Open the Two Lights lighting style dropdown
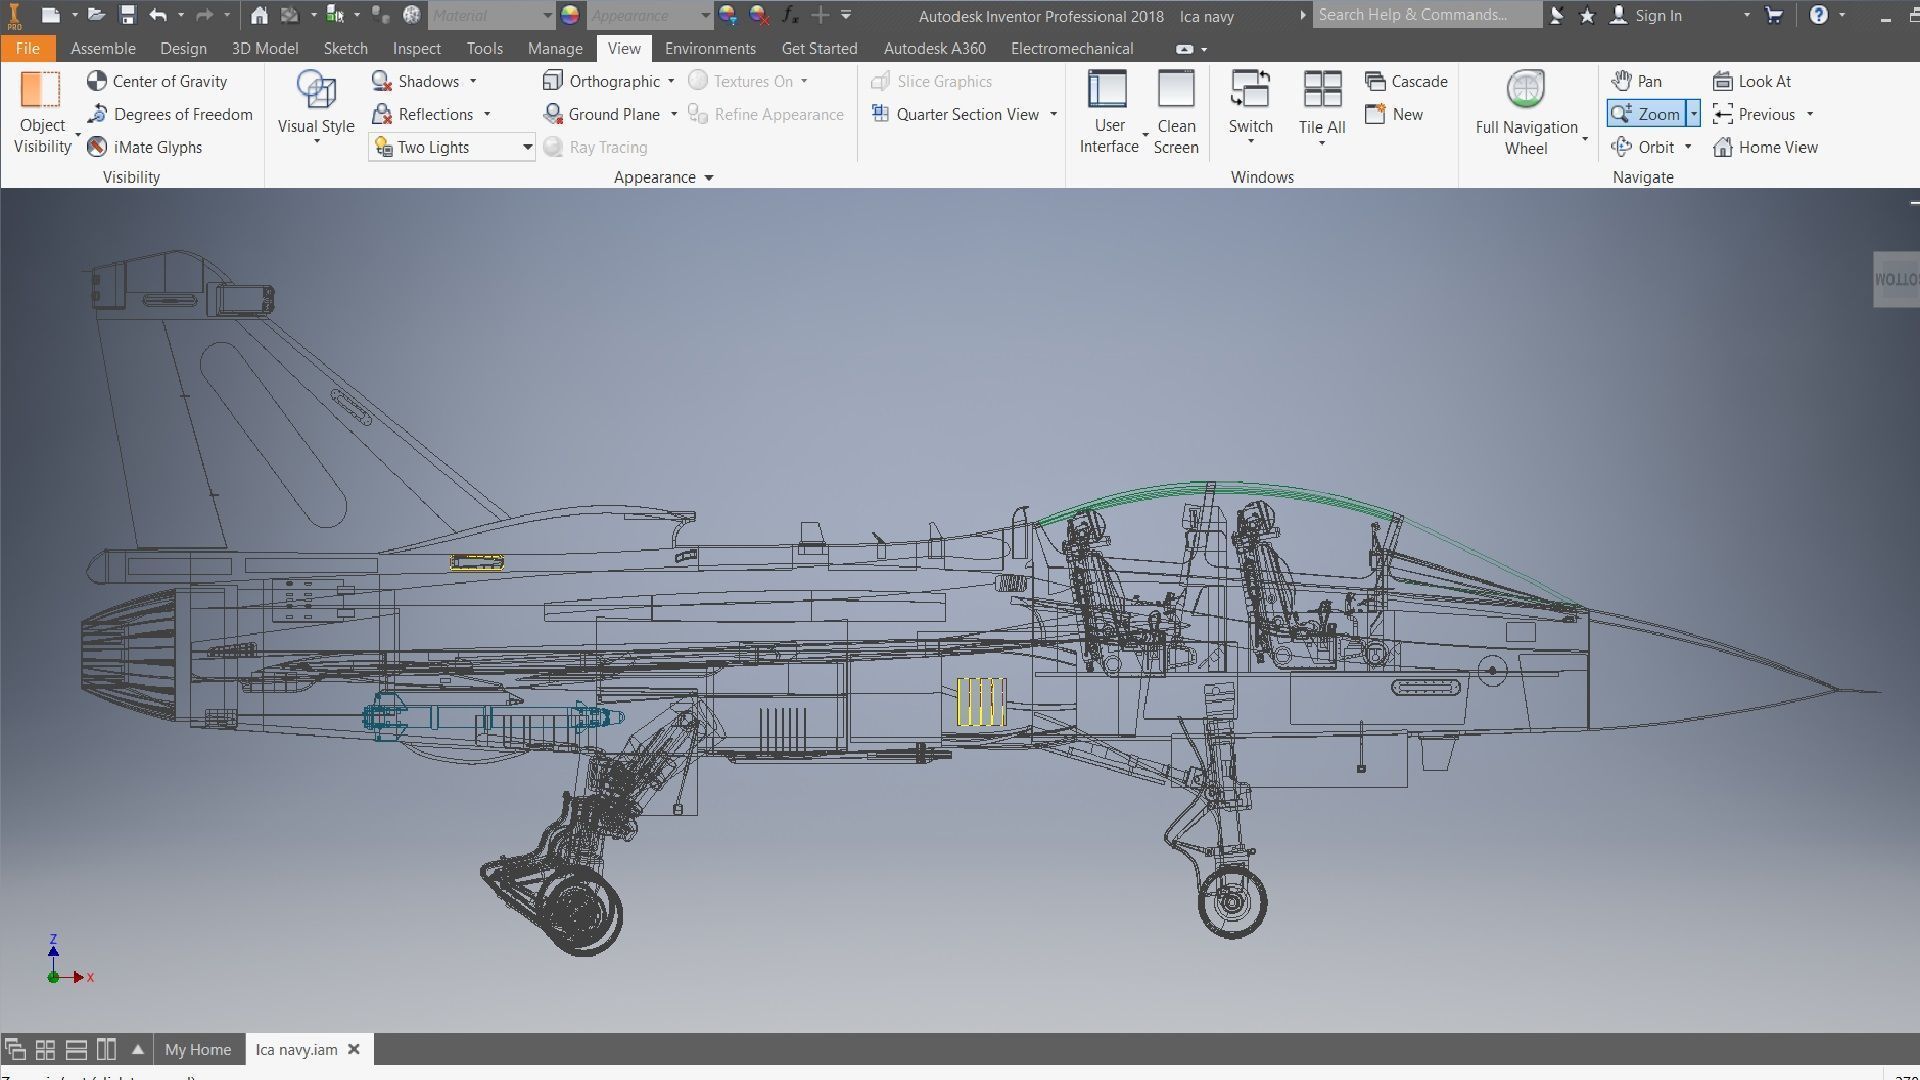 coord(452,147)
